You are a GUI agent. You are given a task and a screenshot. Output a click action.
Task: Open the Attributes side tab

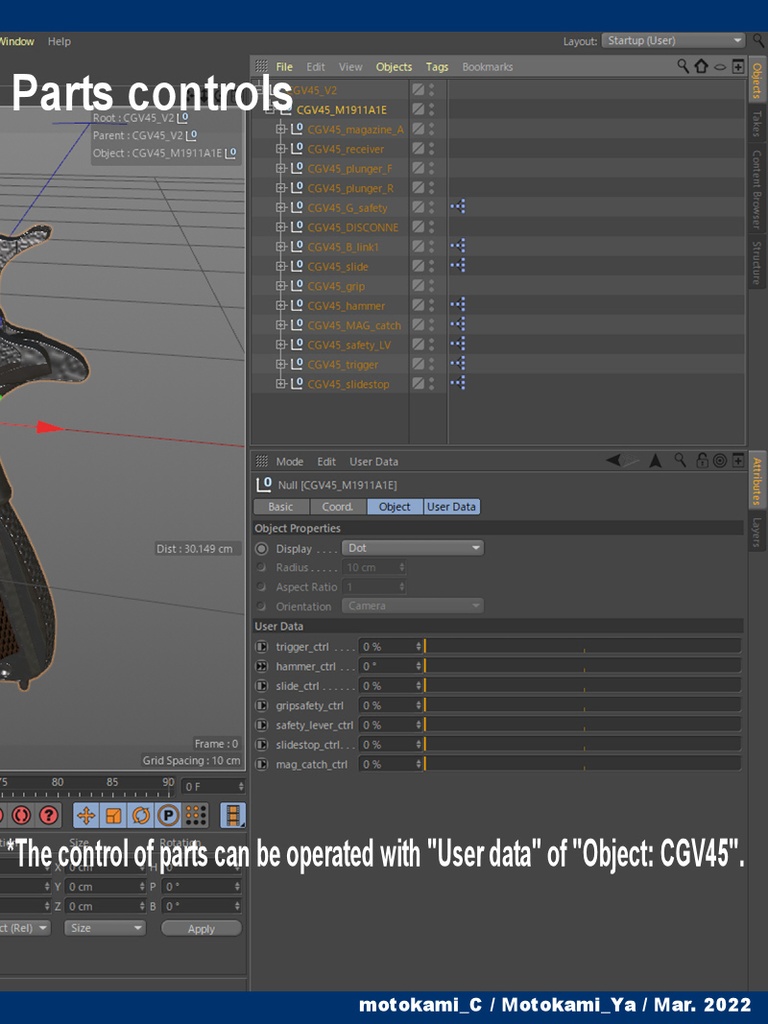(757, 481)
